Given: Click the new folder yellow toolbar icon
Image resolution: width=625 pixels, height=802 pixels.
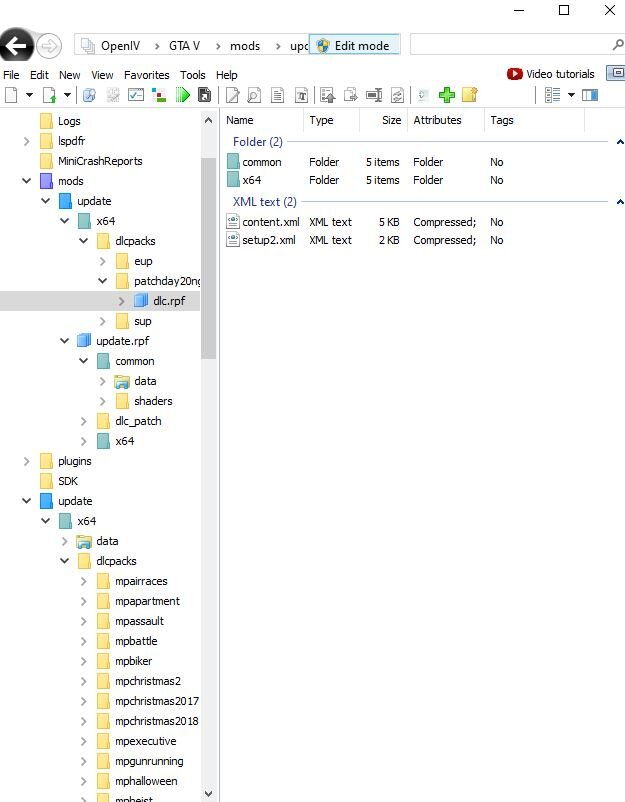Looking at the screenshot, I should 470,95.
